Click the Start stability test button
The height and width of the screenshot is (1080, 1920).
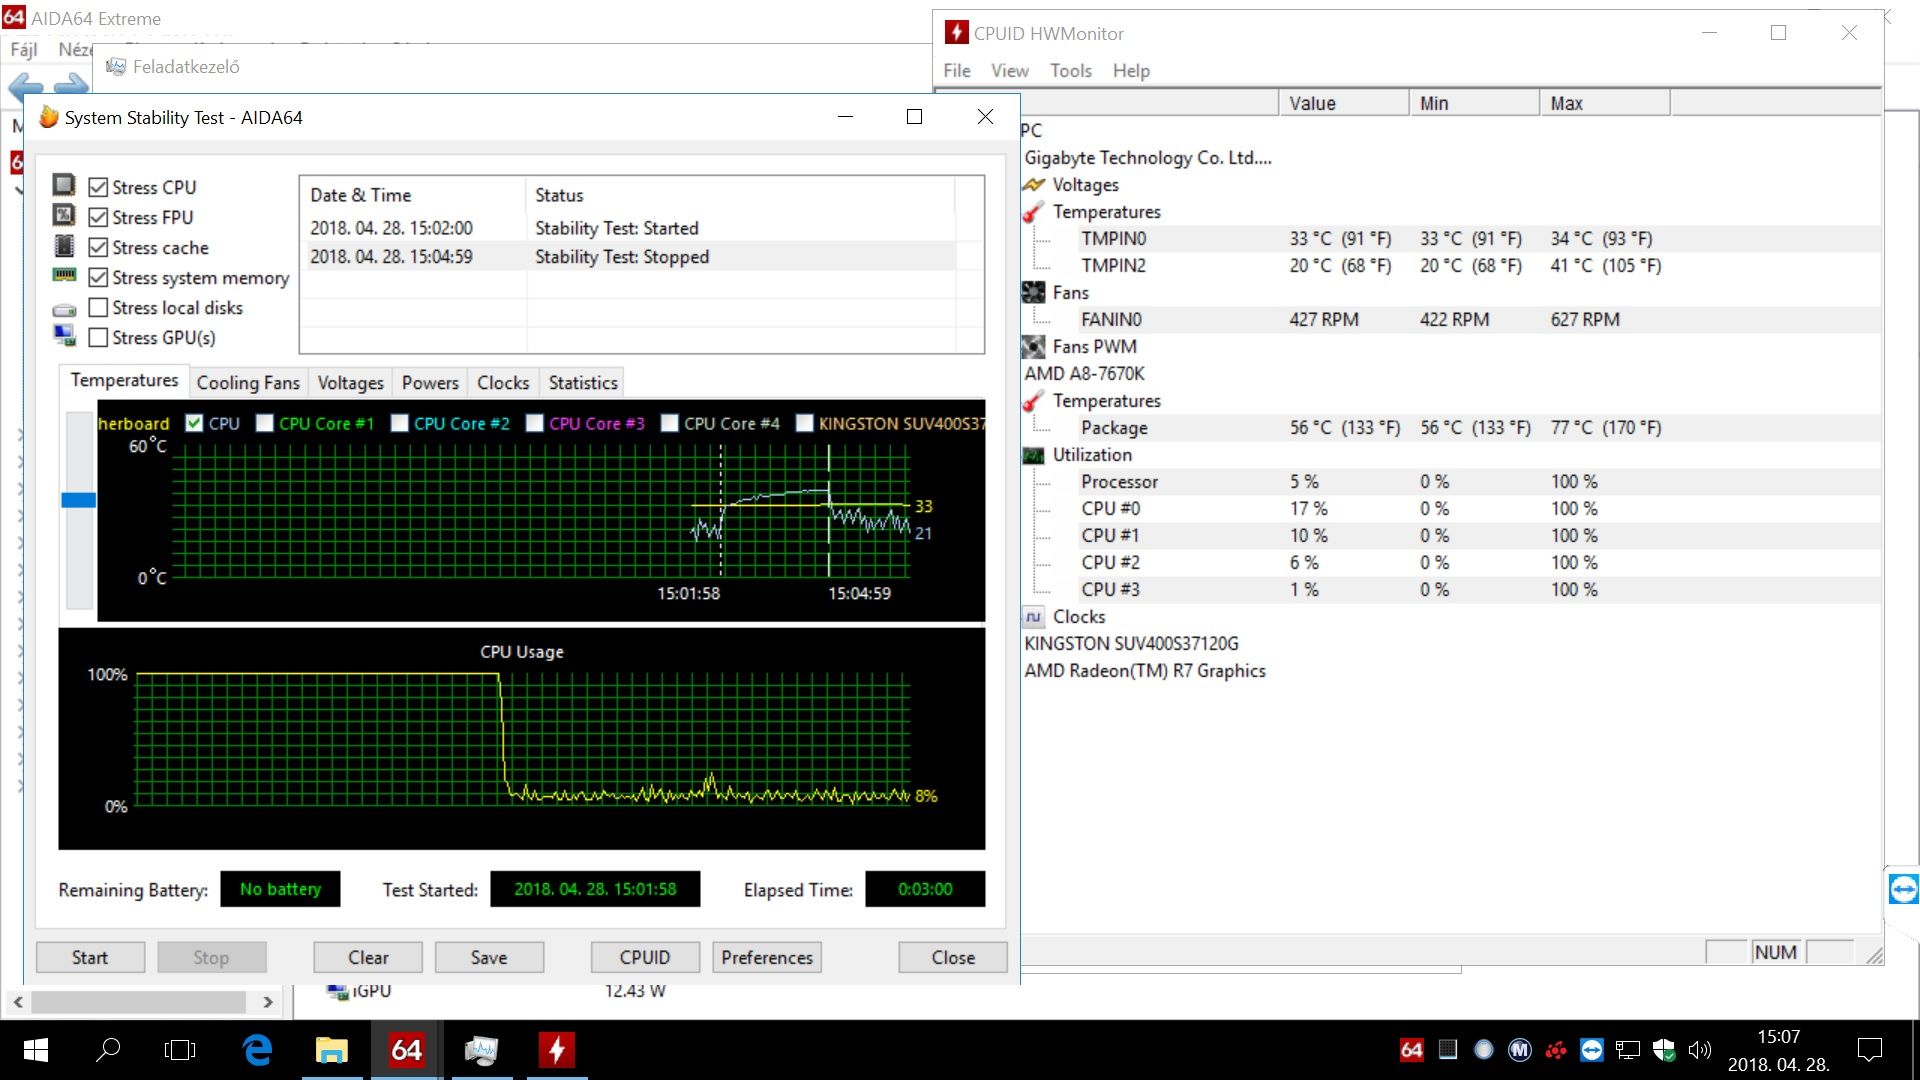point(90,957)
